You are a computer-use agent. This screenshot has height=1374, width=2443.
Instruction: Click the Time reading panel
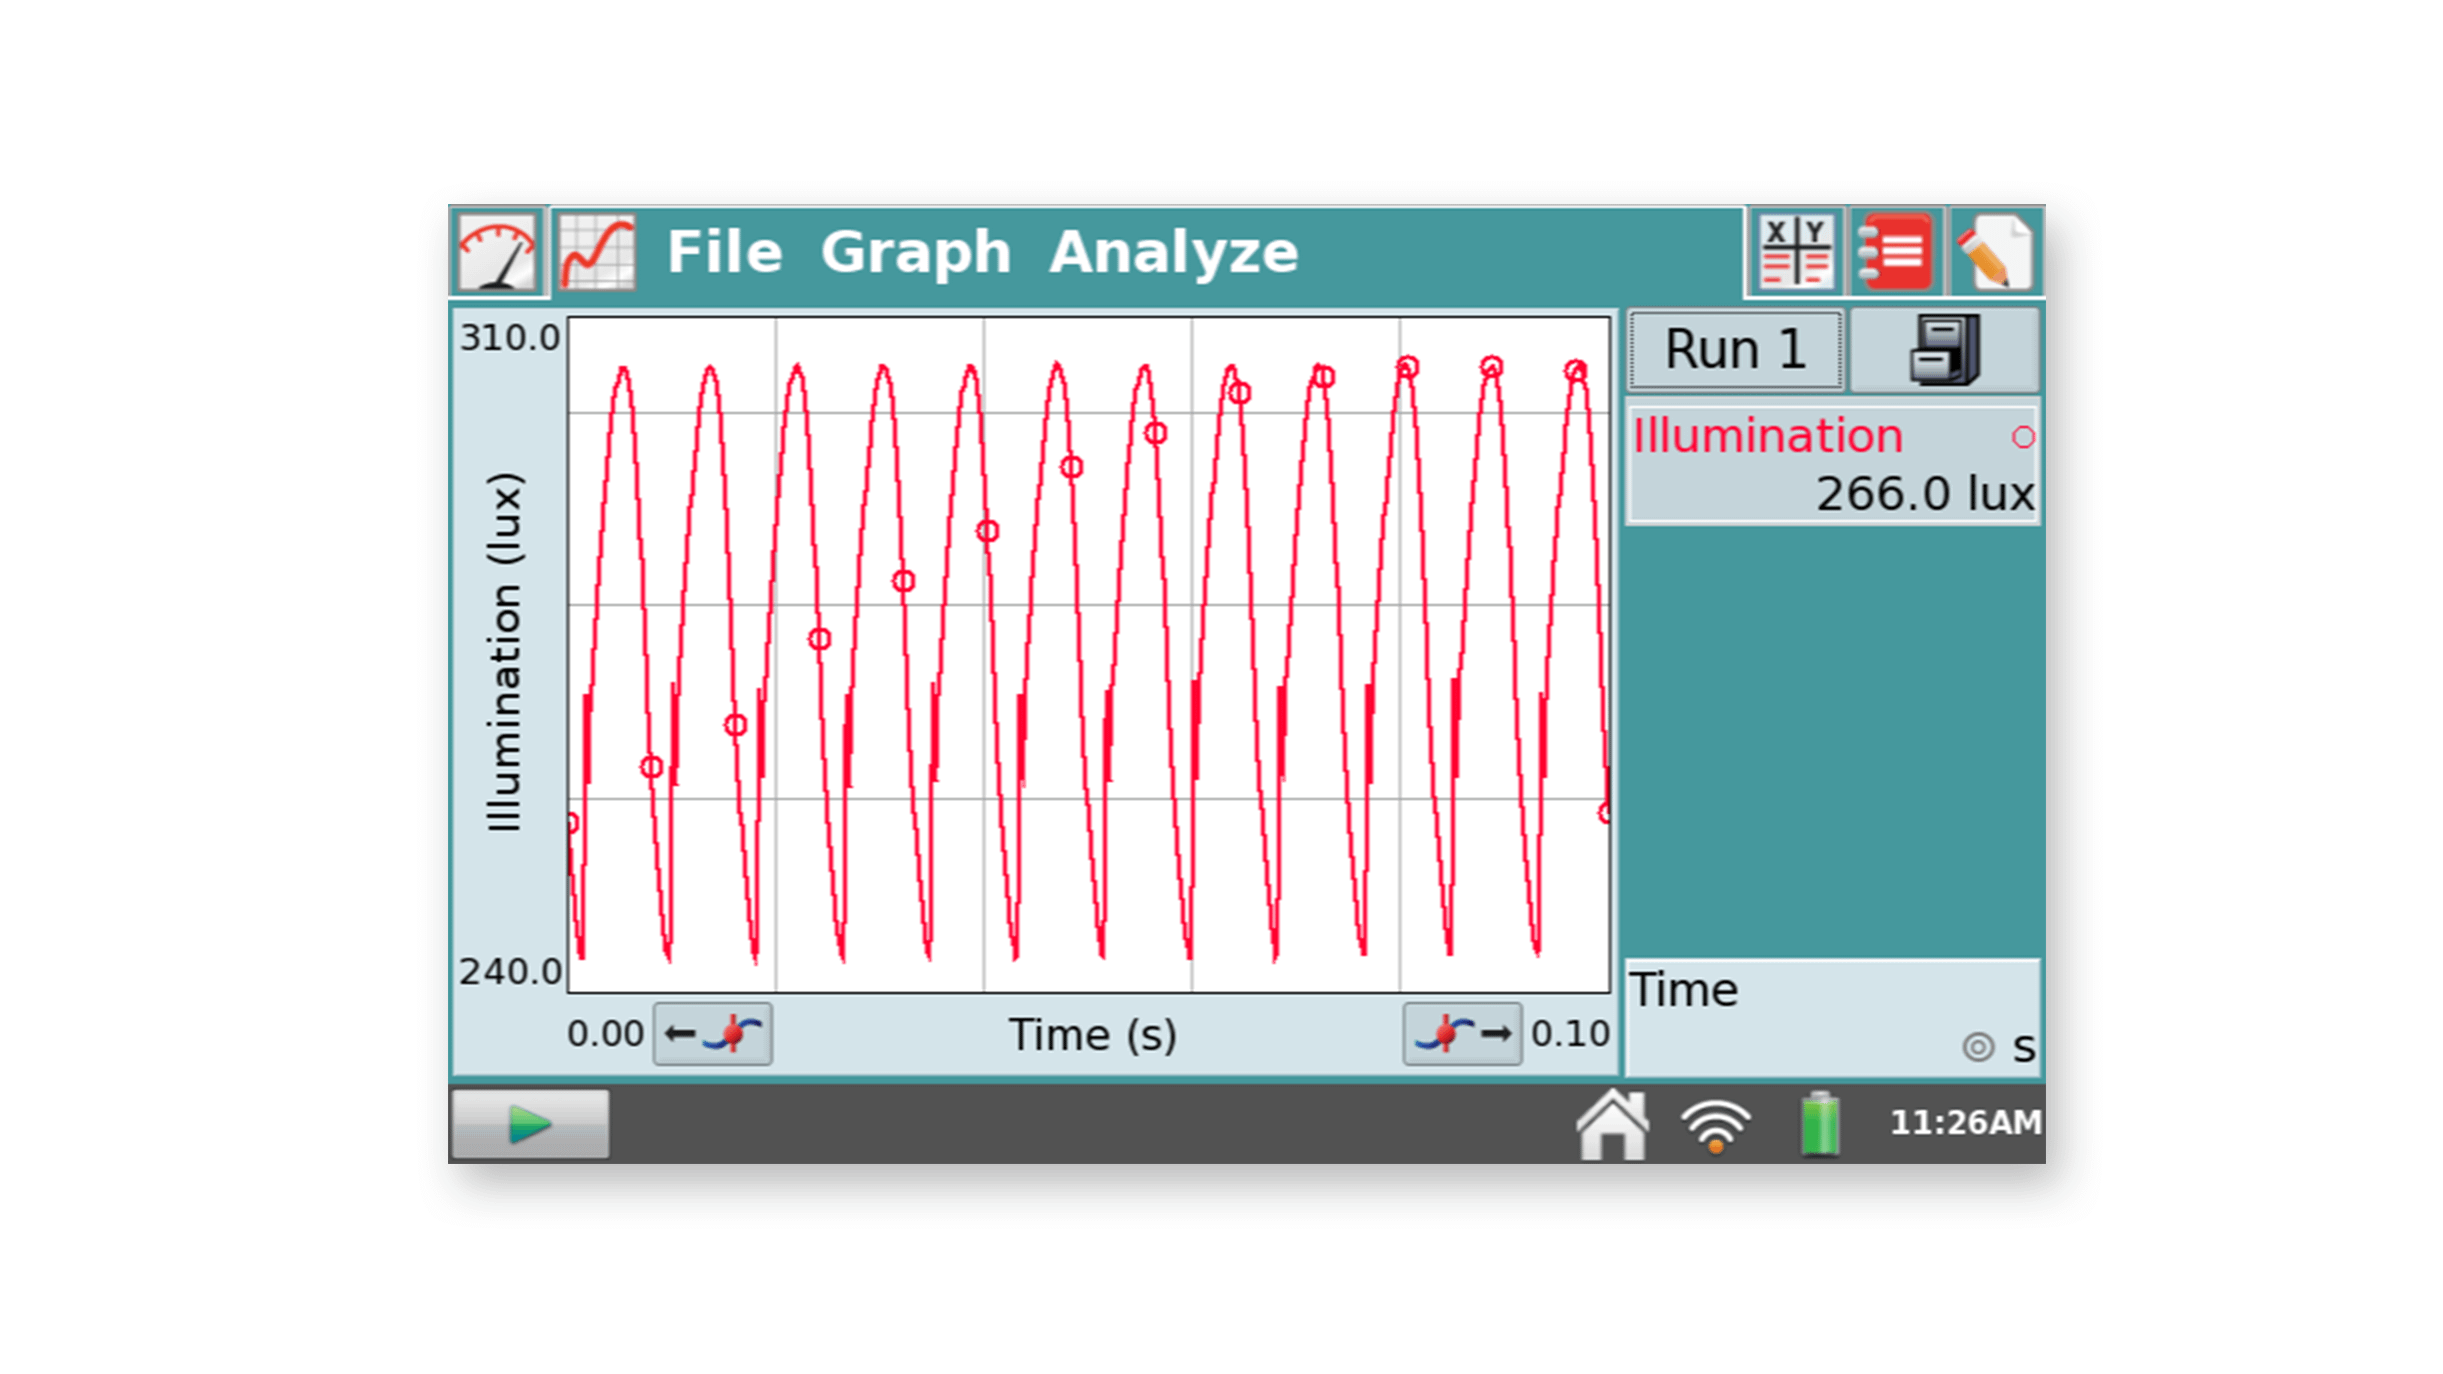1832,1016
